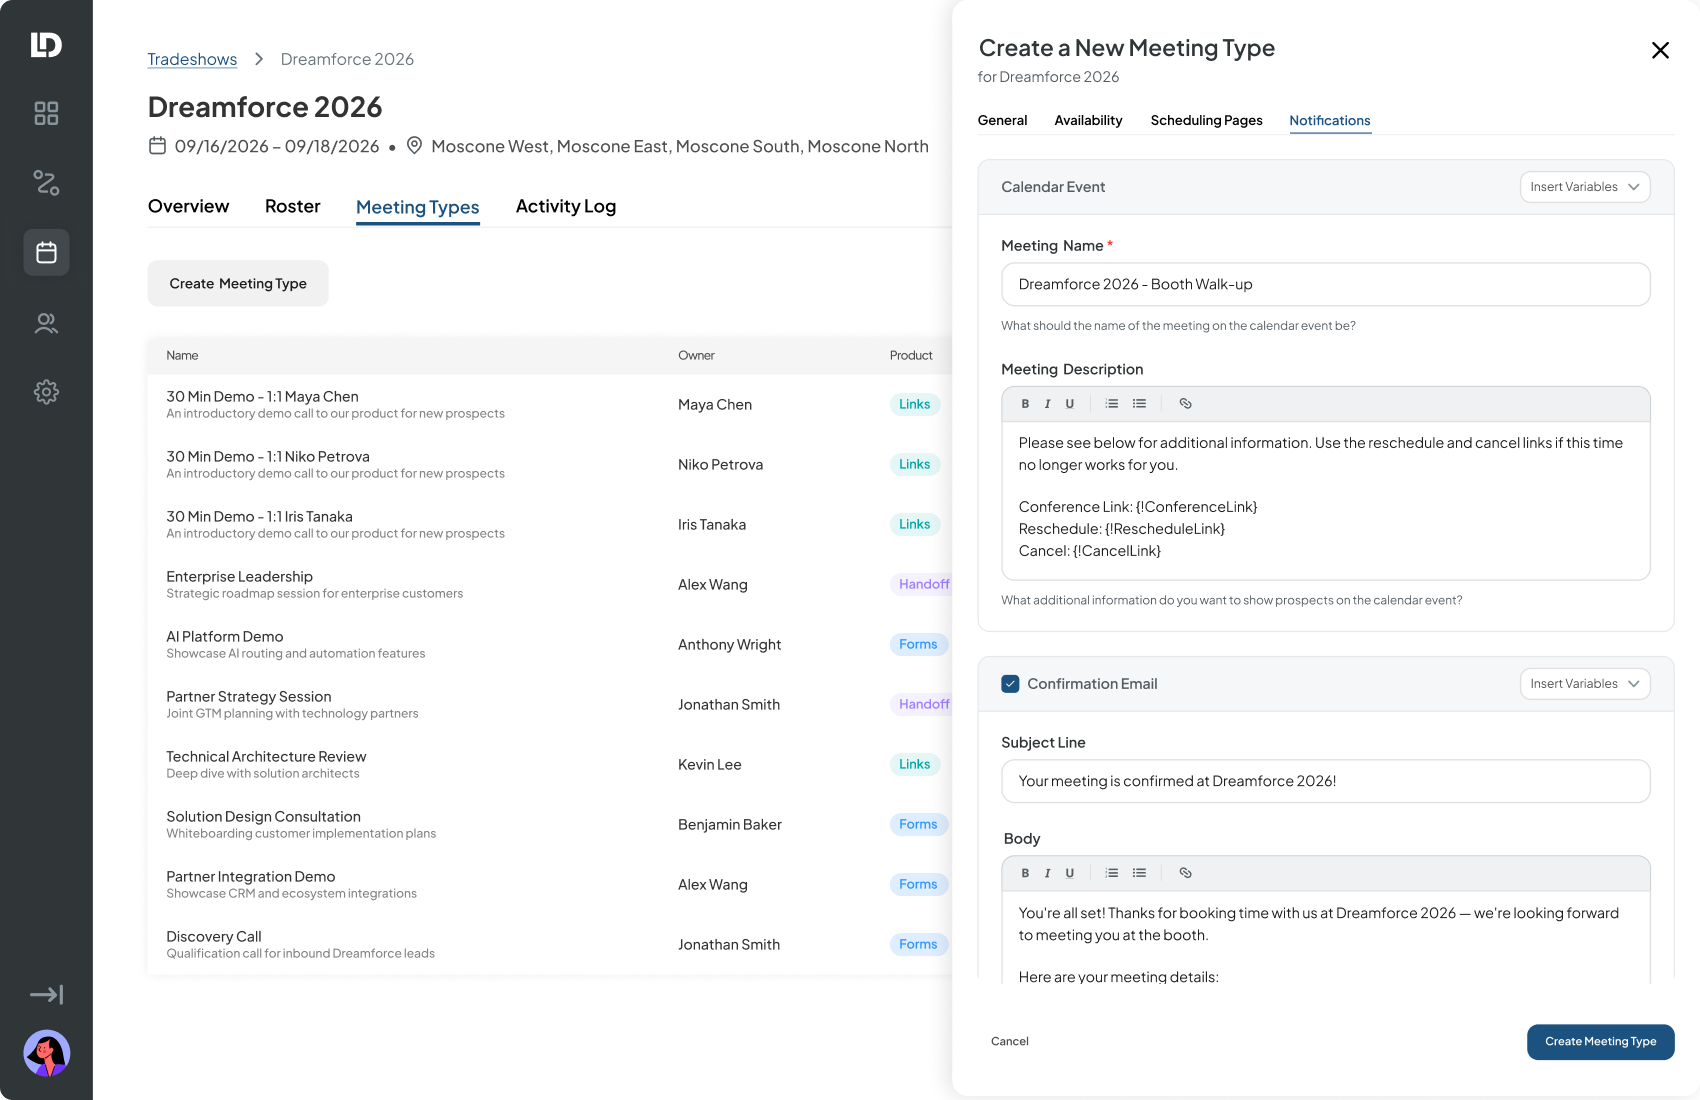Click the gray Create Meeting Type button
Image resolution: width=1700 pixels, height=1100 pixels.
click(x=238, y=284)
